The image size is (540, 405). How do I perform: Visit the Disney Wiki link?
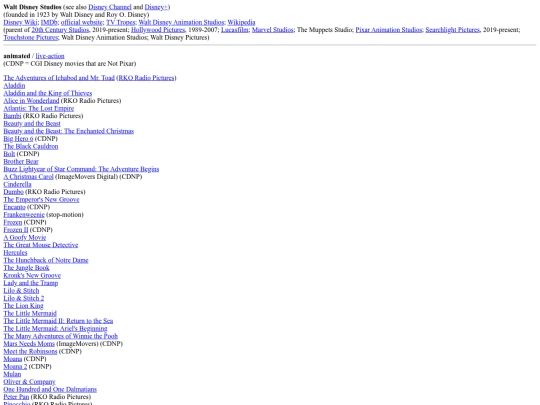[x=20, y=22]
